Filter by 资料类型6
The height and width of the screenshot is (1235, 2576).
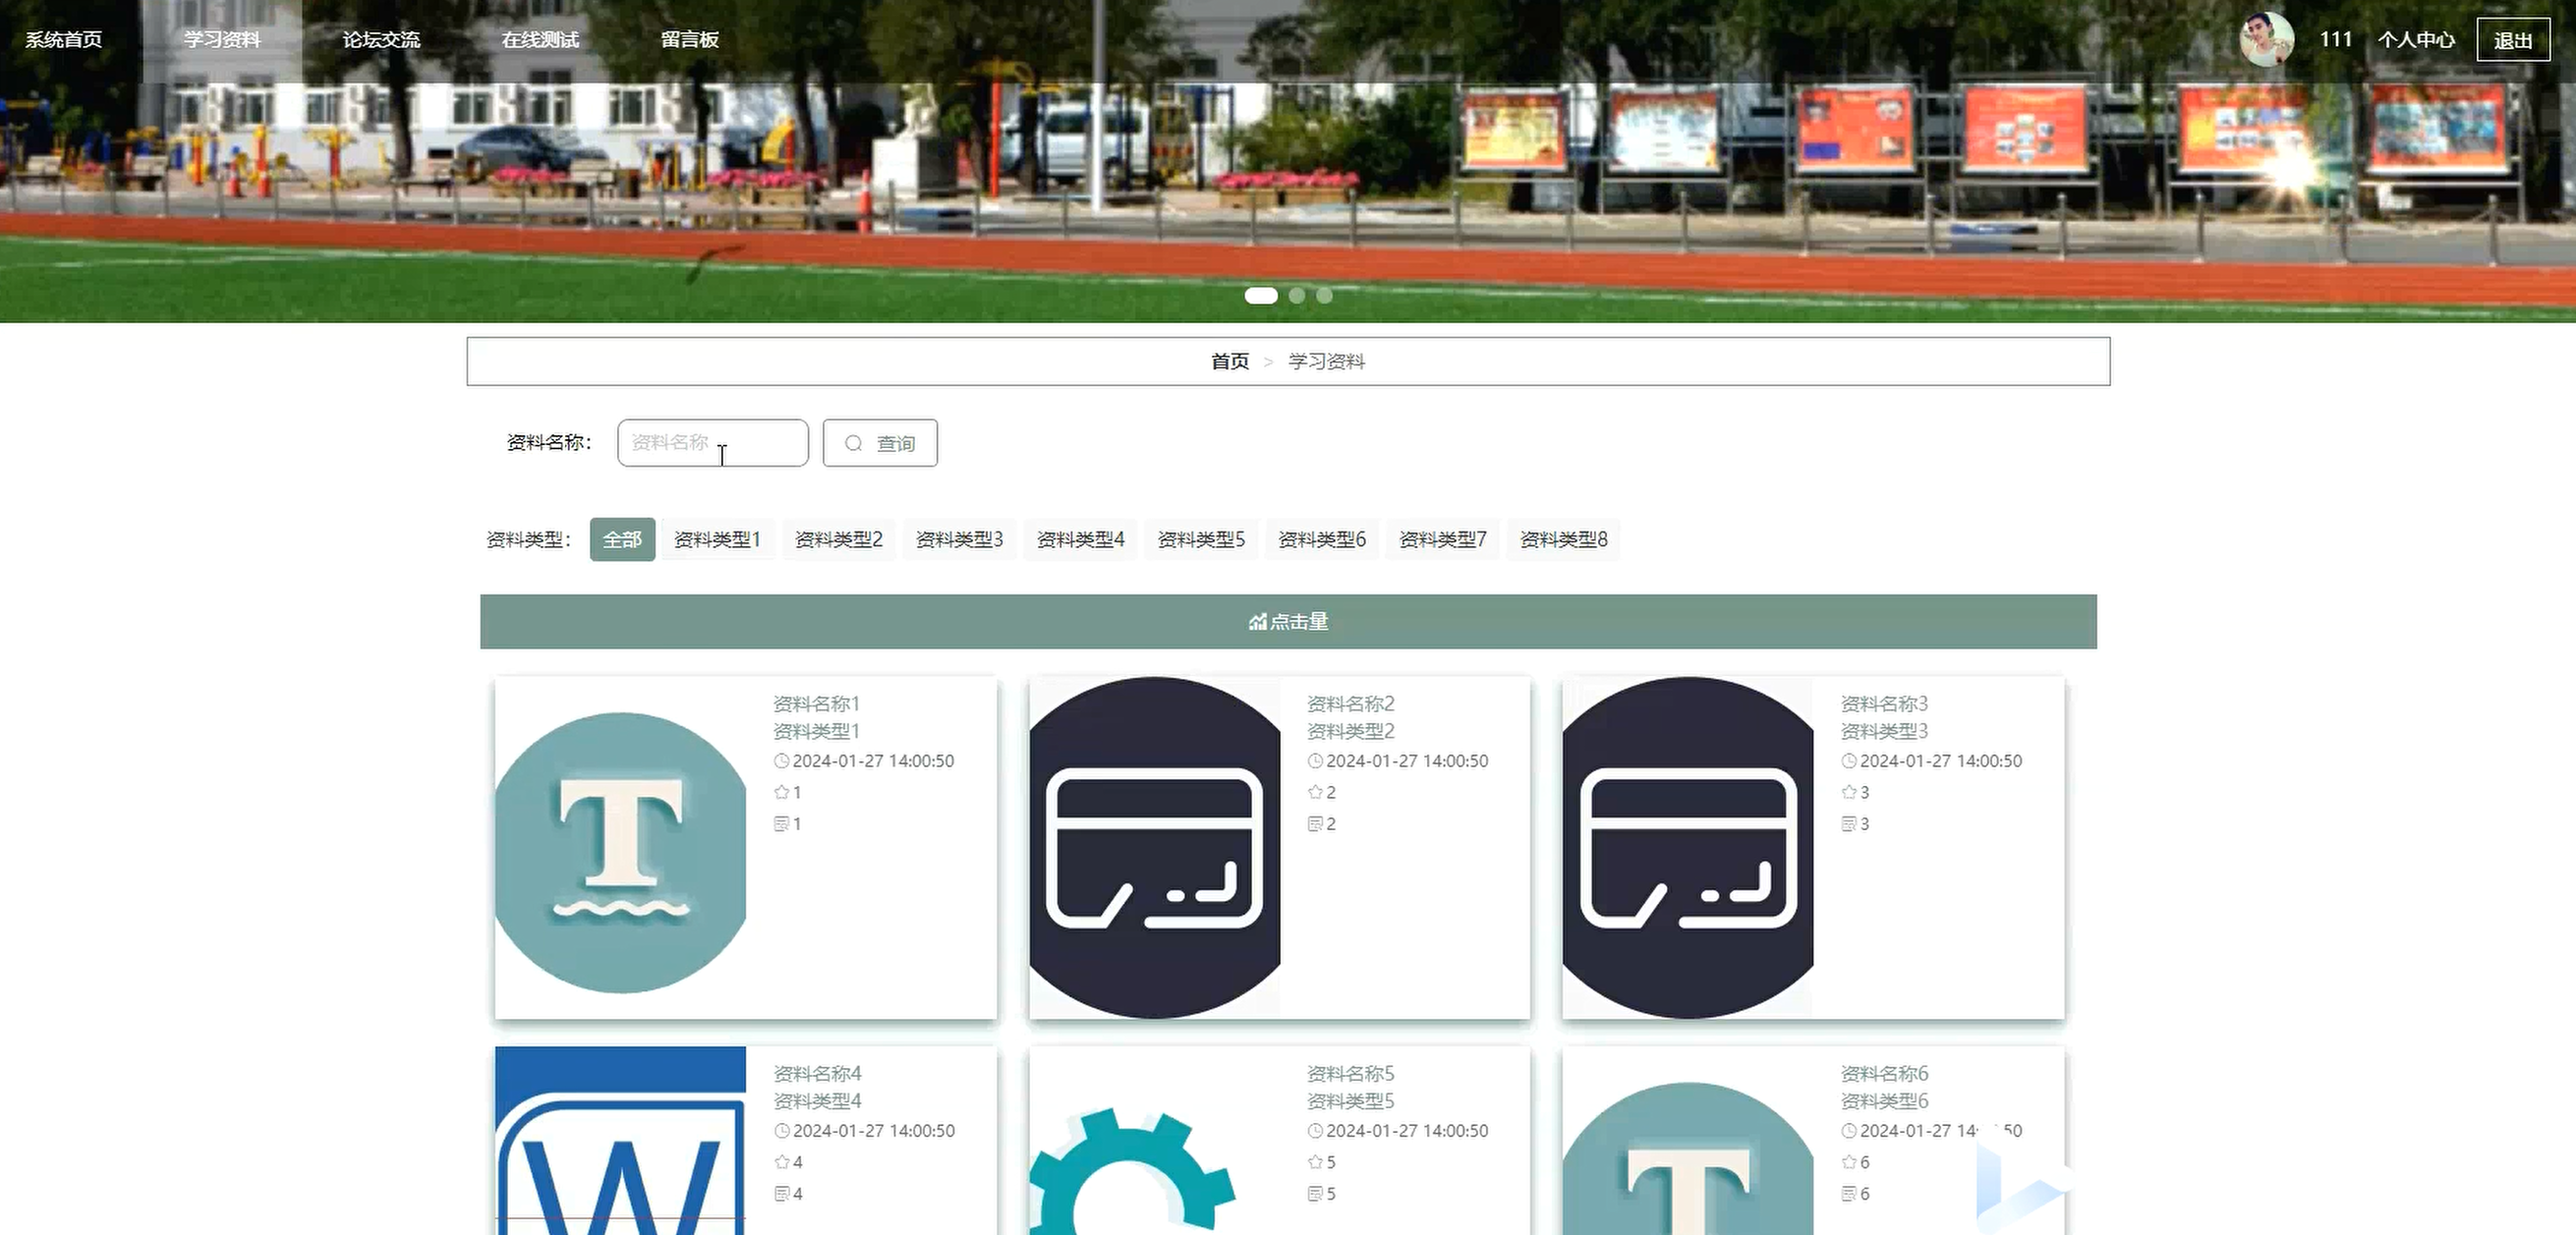(1322, 540)
